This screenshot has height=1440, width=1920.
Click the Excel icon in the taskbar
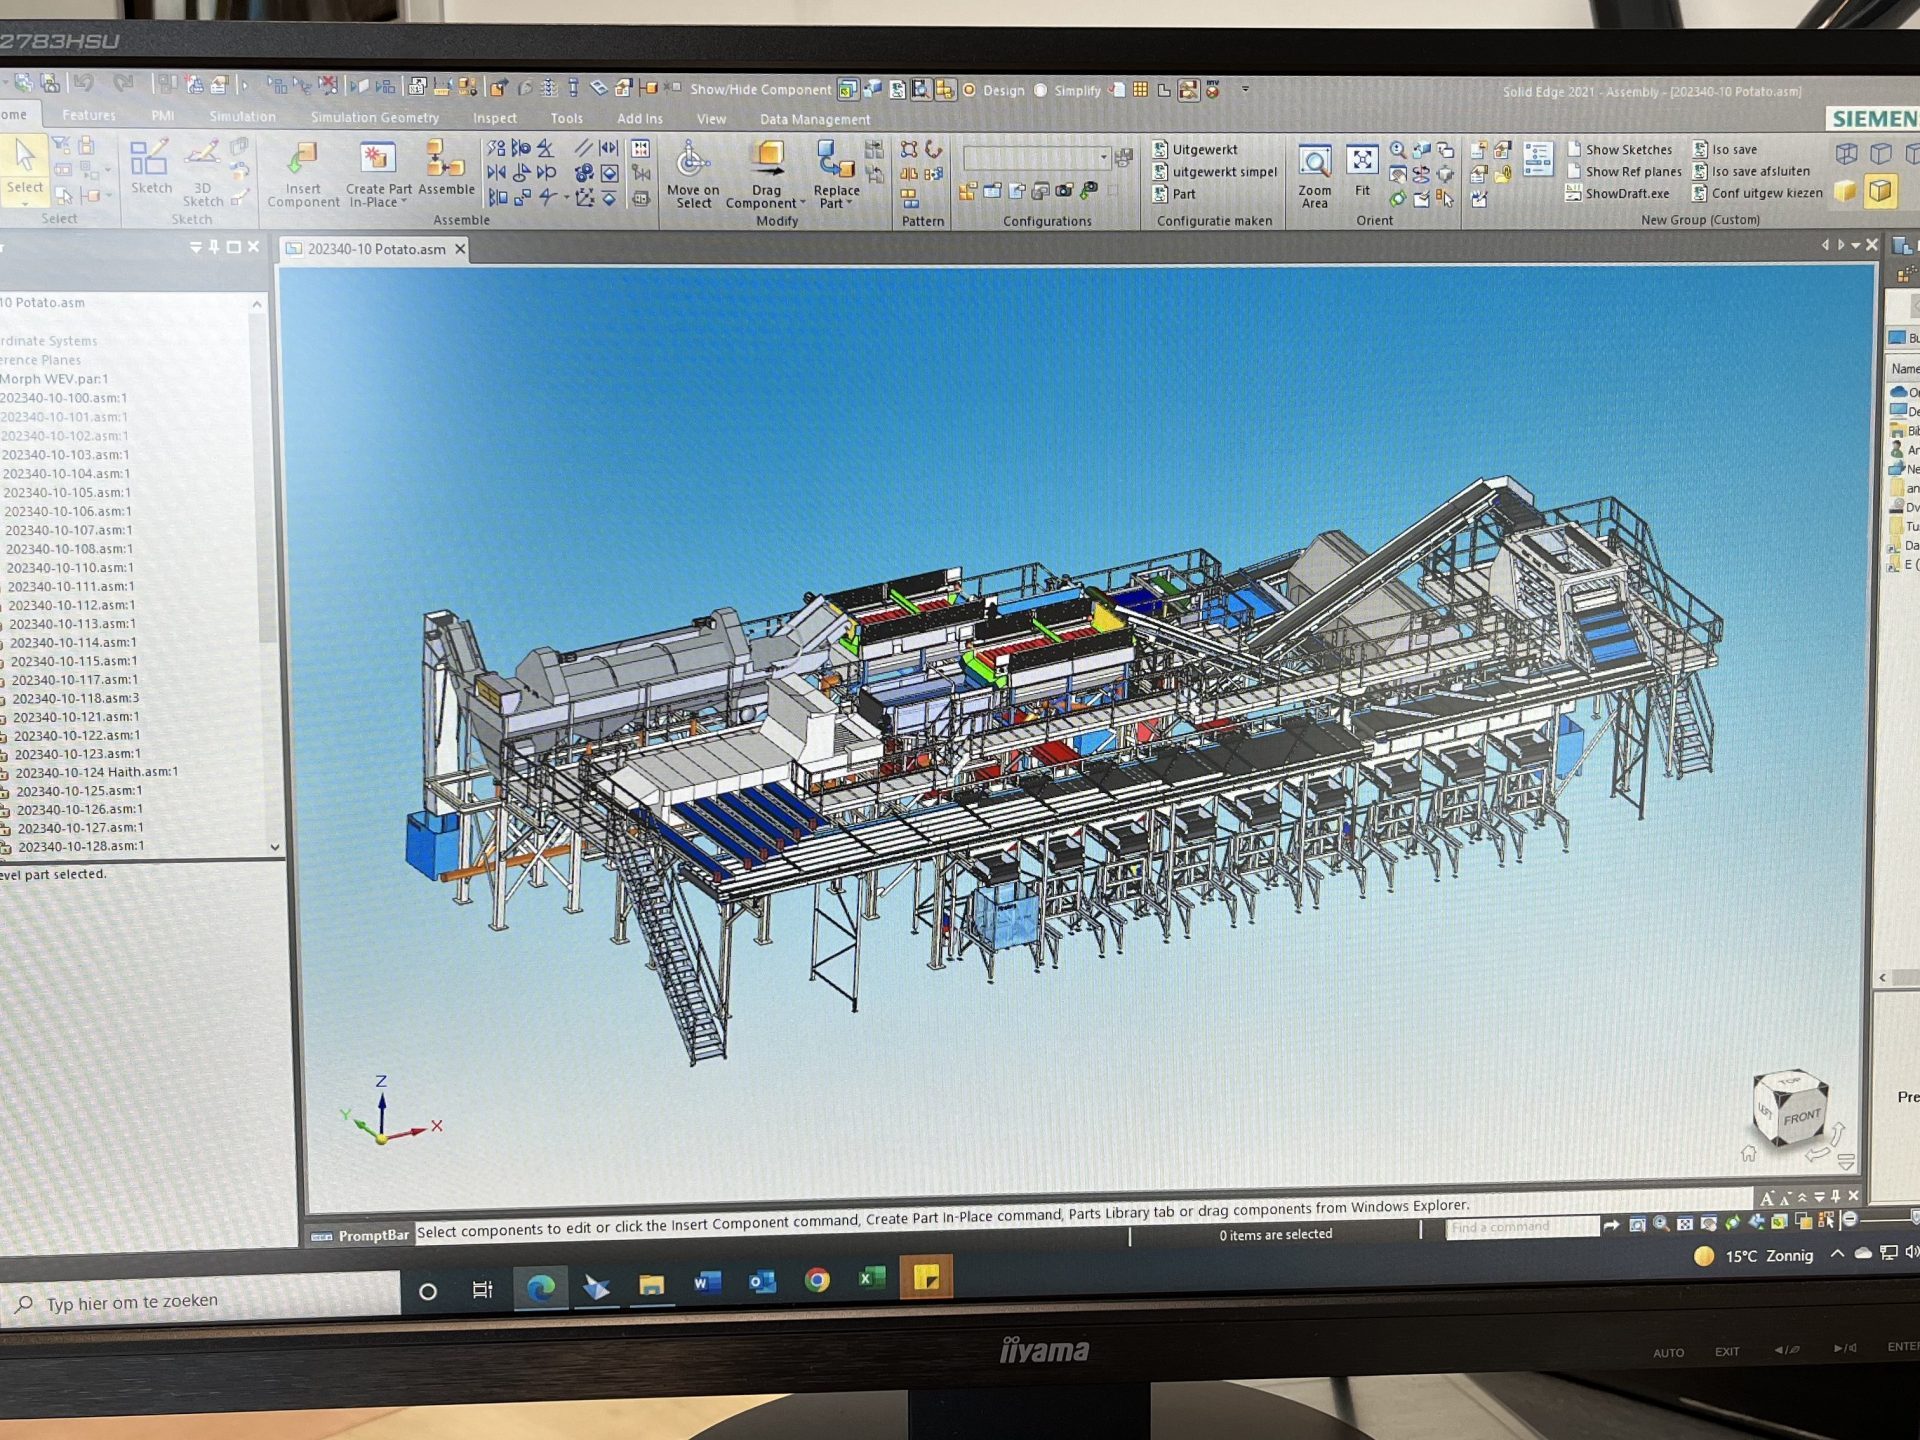point(871,1279)
